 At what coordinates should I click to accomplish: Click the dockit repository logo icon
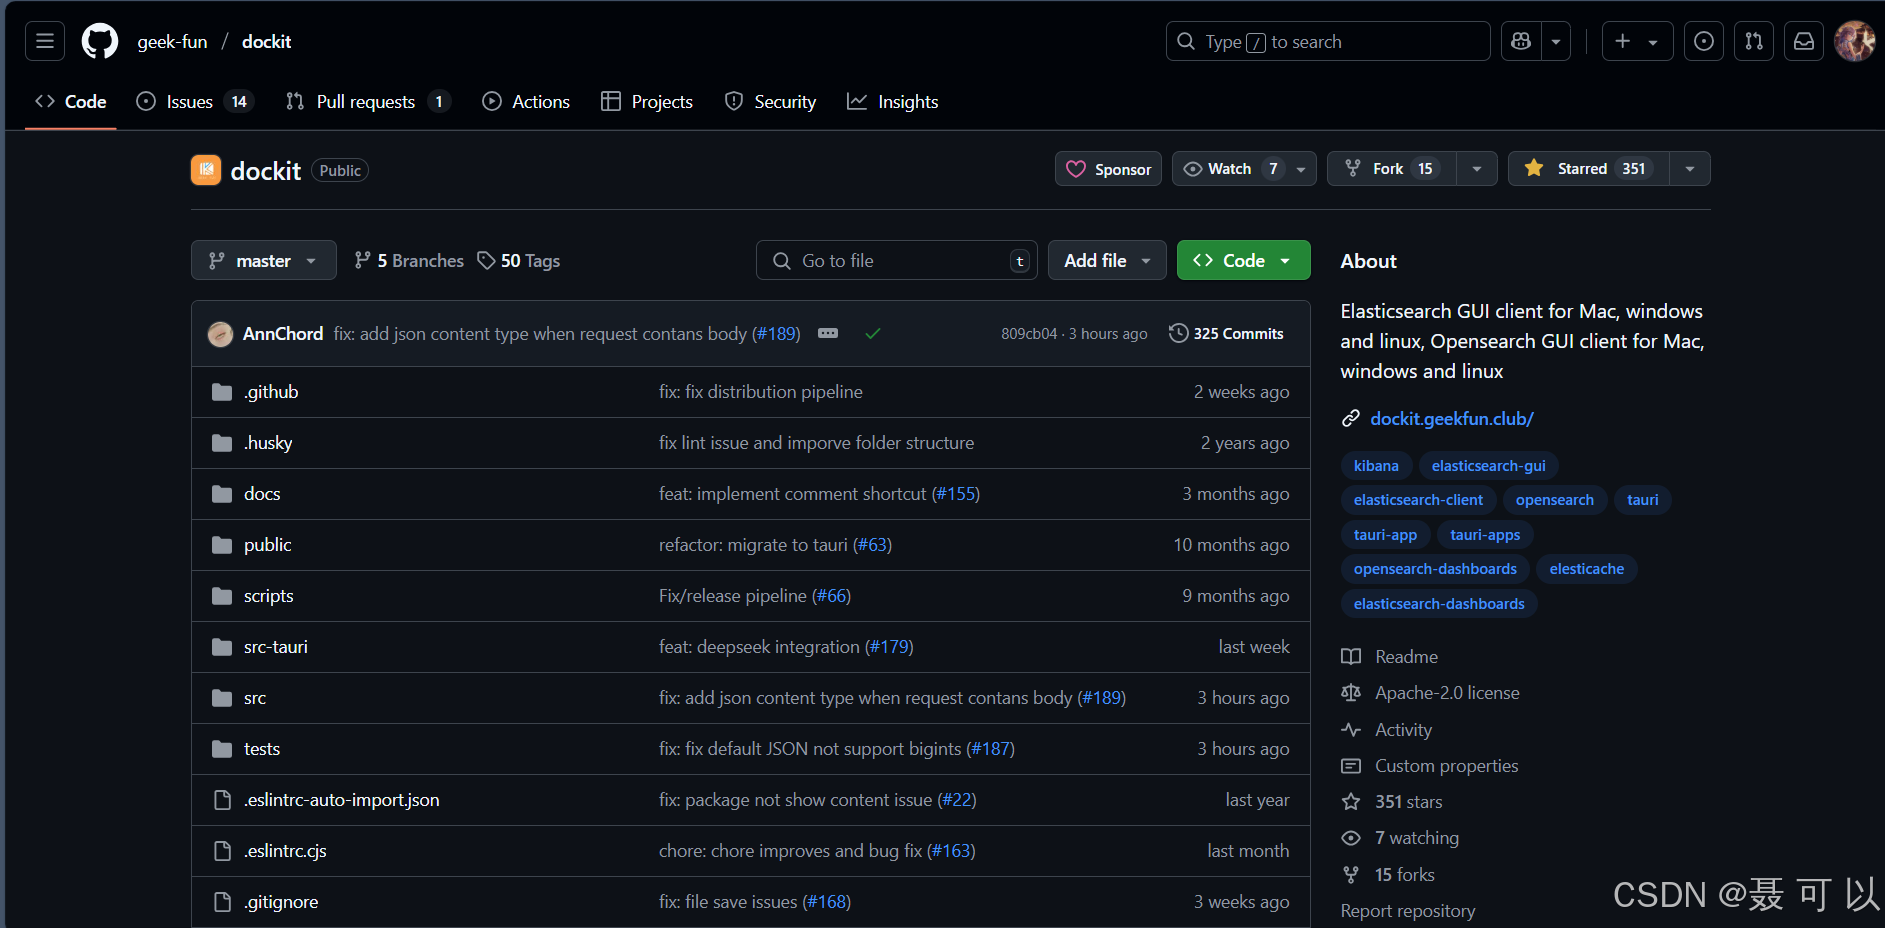[x=206, y=170]
